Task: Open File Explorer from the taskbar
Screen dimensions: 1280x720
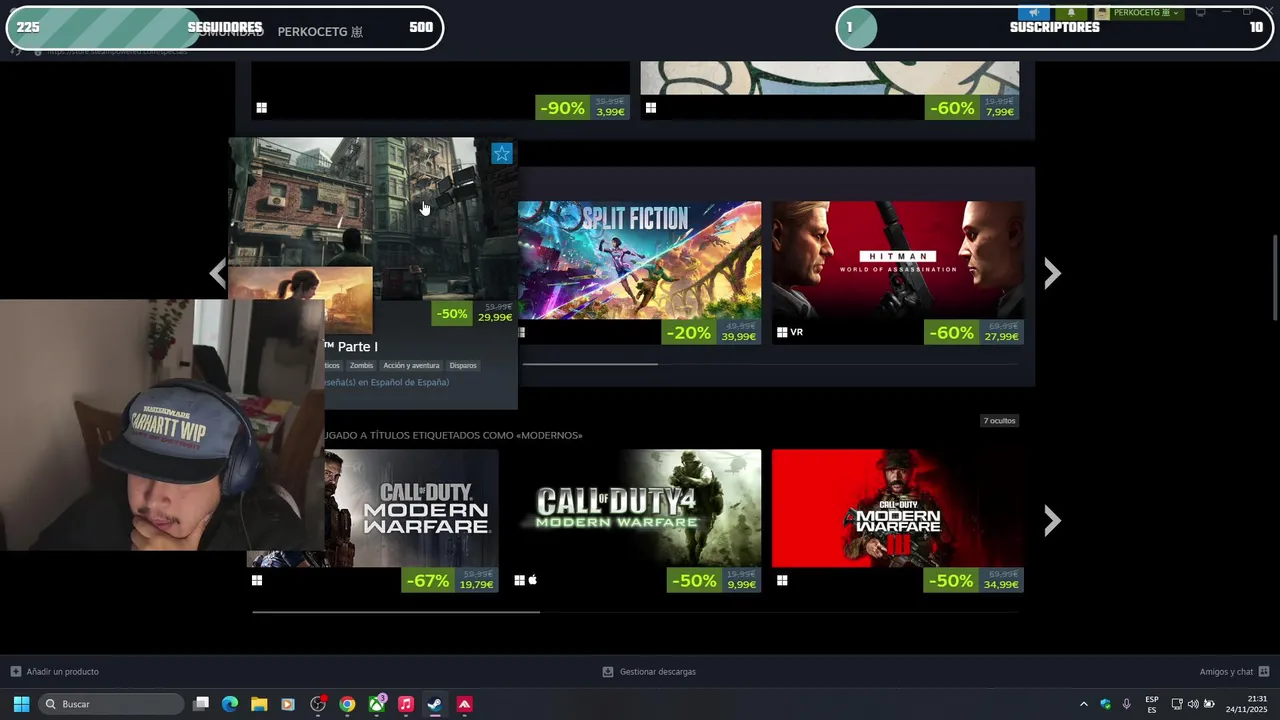Action: (259, 704)
